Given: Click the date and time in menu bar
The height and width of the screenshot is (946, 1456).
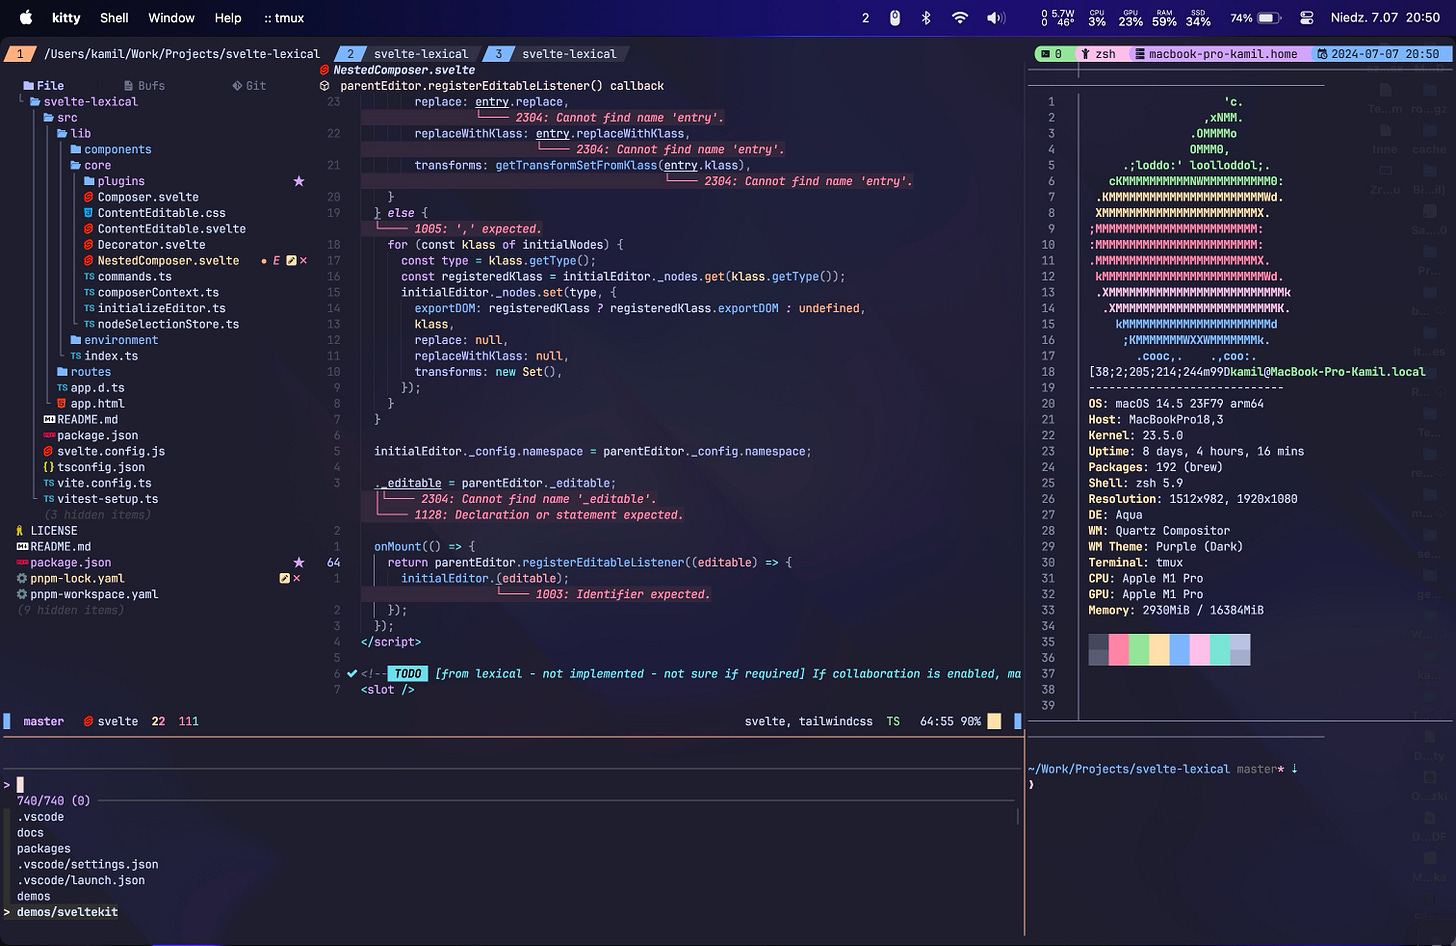Looking at the screenshot, I should point(1385,17).
